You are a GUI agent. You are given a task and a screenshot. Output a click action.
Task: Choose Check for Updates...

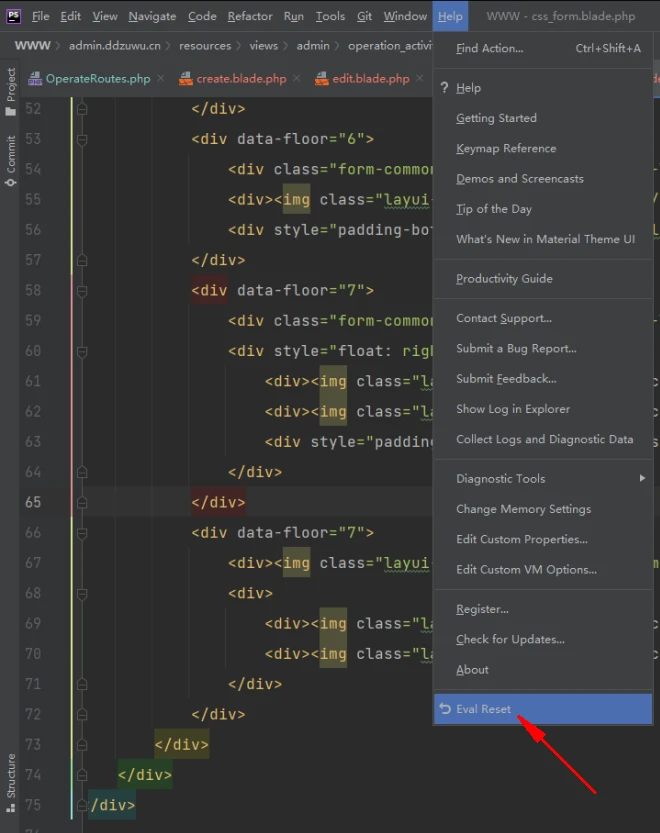[x=510, y=640]
